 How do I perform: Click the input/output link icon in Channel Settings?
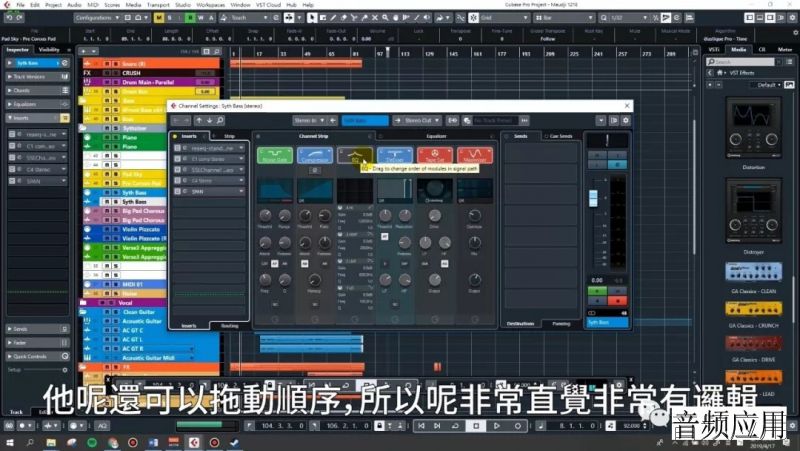tap(453, 120)
